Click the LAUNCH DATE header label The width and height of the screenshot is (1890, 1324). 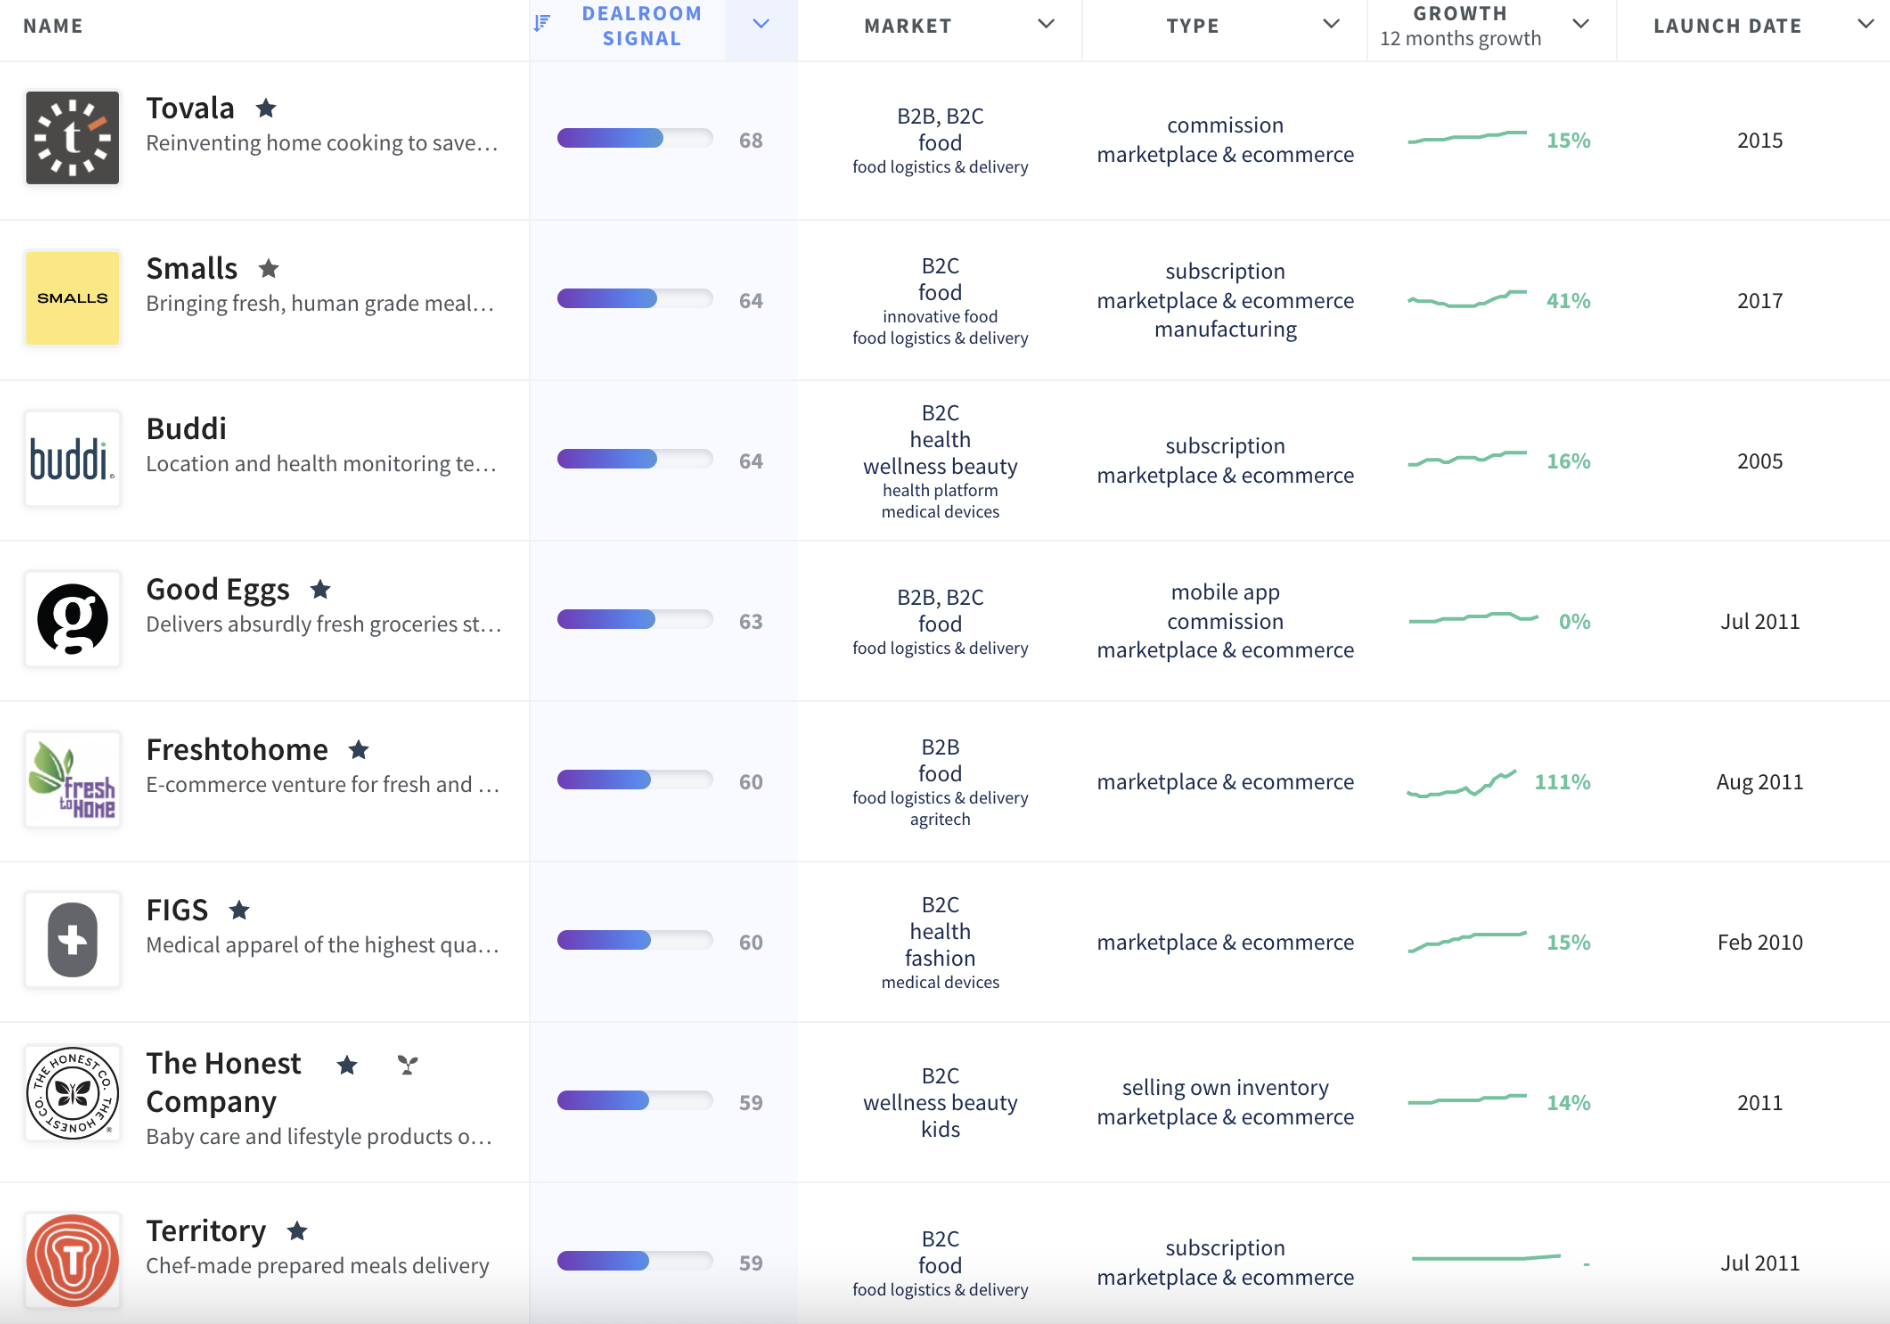[1727, 26]
